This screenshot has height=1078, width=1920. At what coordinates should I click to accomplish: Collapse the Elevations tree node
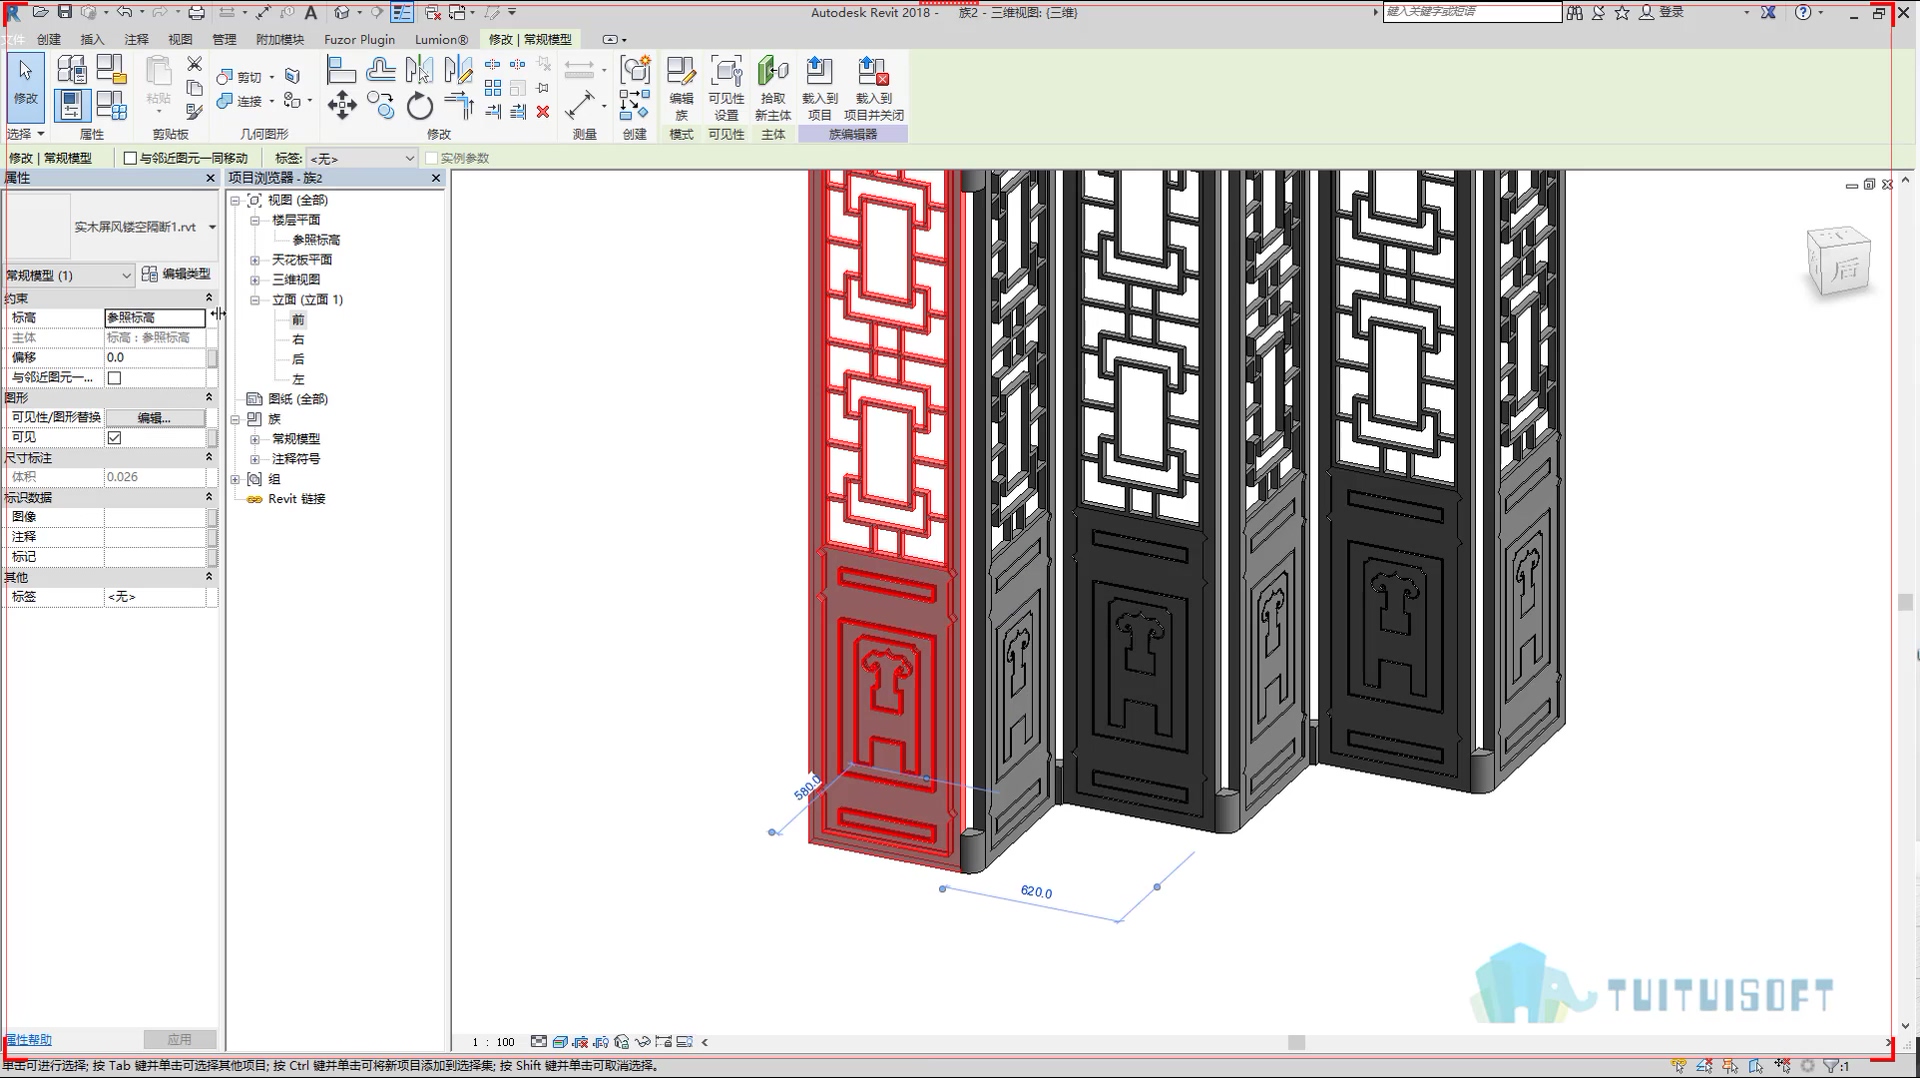click(255, 300)
